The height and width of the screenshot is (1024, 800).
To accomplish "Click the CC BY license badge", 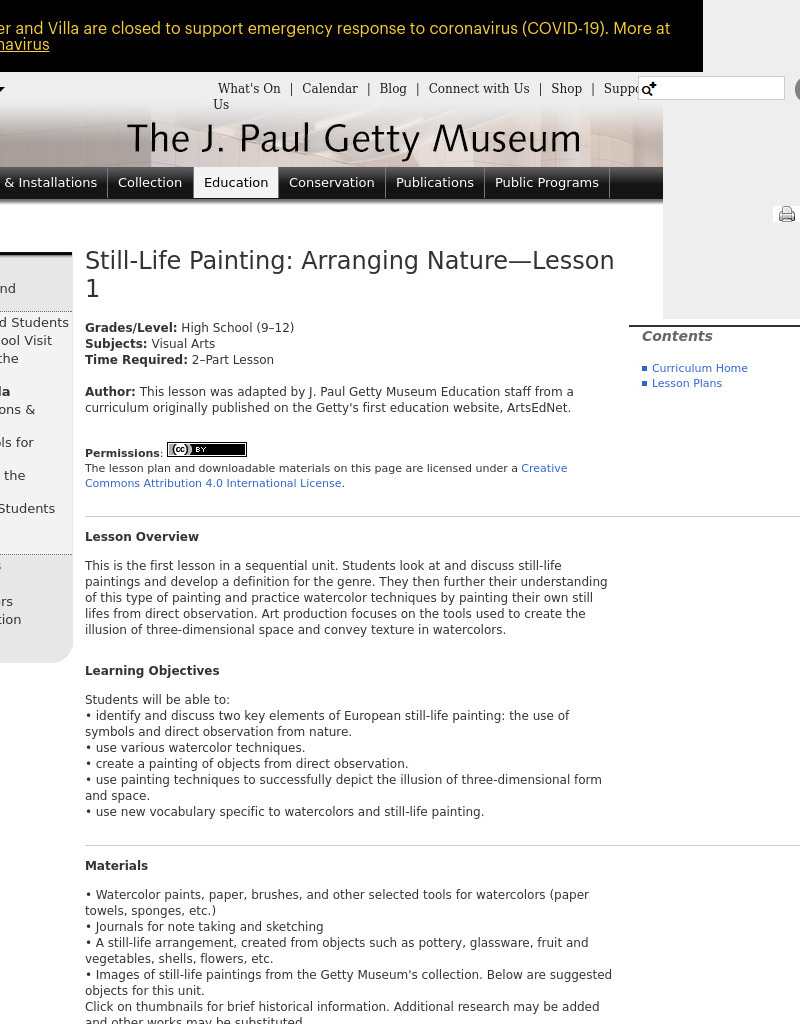I will 206,449.
